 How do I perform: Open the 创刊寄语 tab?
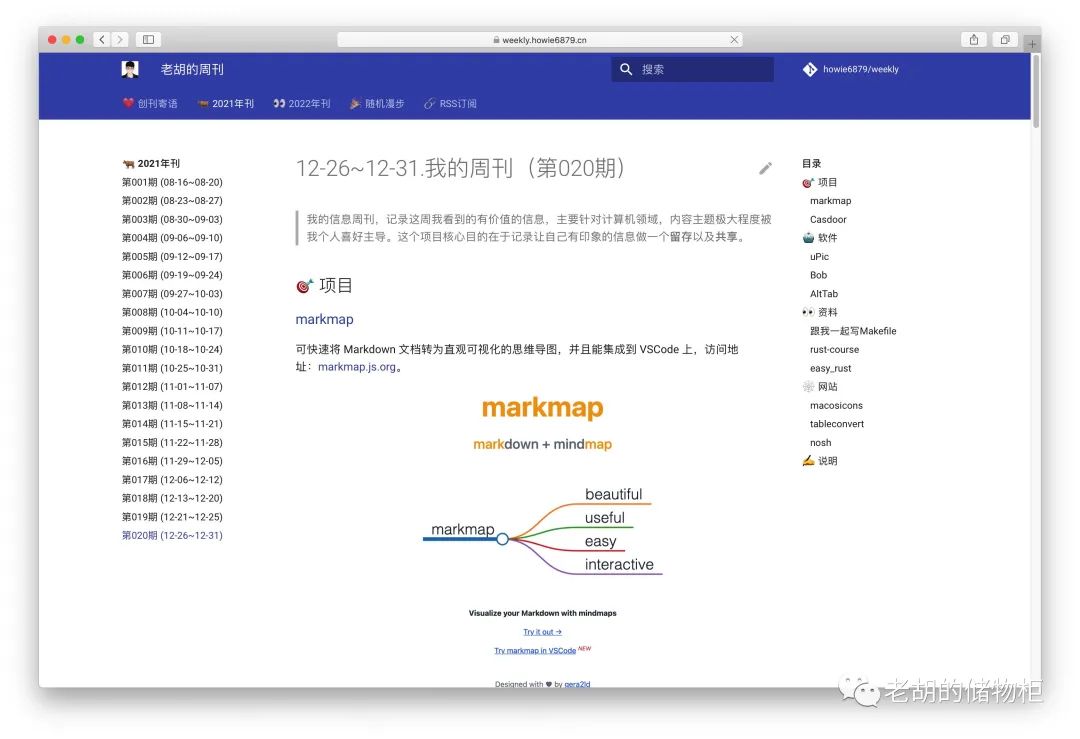pyautogui.click(x=150, y=103)
